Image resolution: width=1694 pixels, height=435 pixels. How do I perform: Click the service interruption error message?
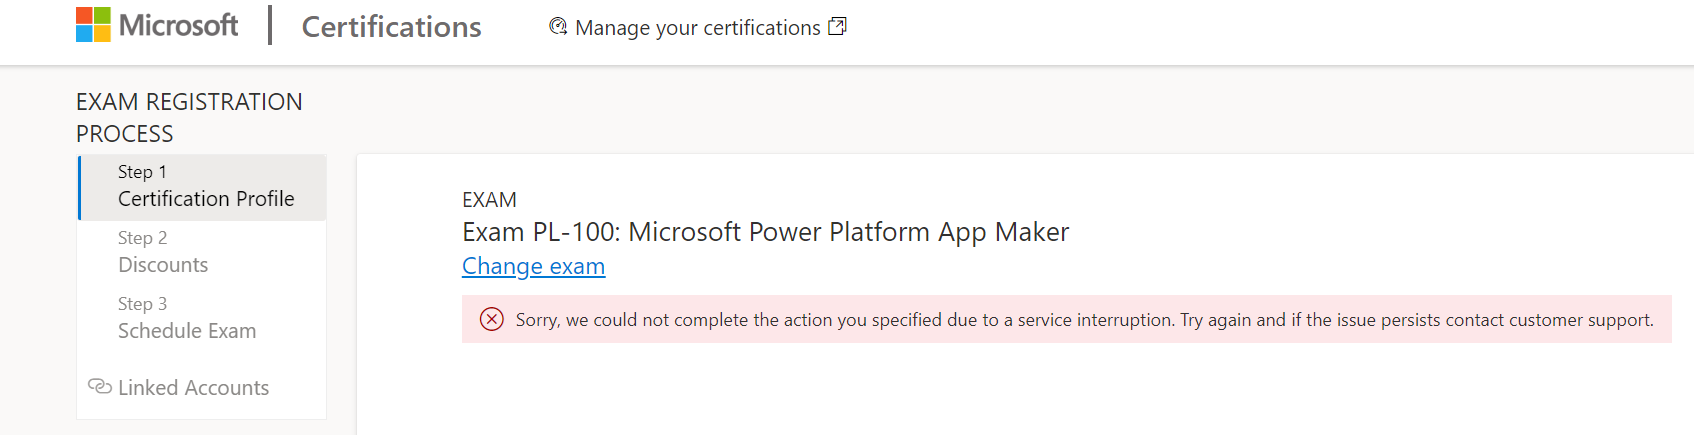[x=1084, y=320]
